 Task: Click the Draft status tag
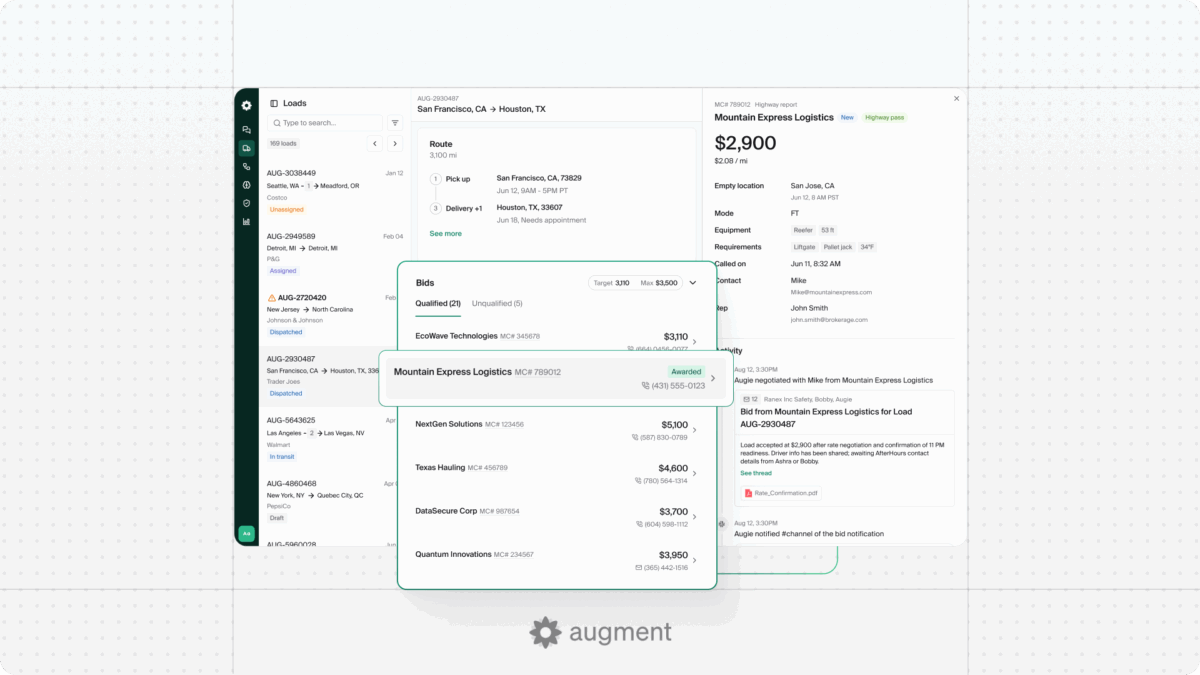pos(277,518)
